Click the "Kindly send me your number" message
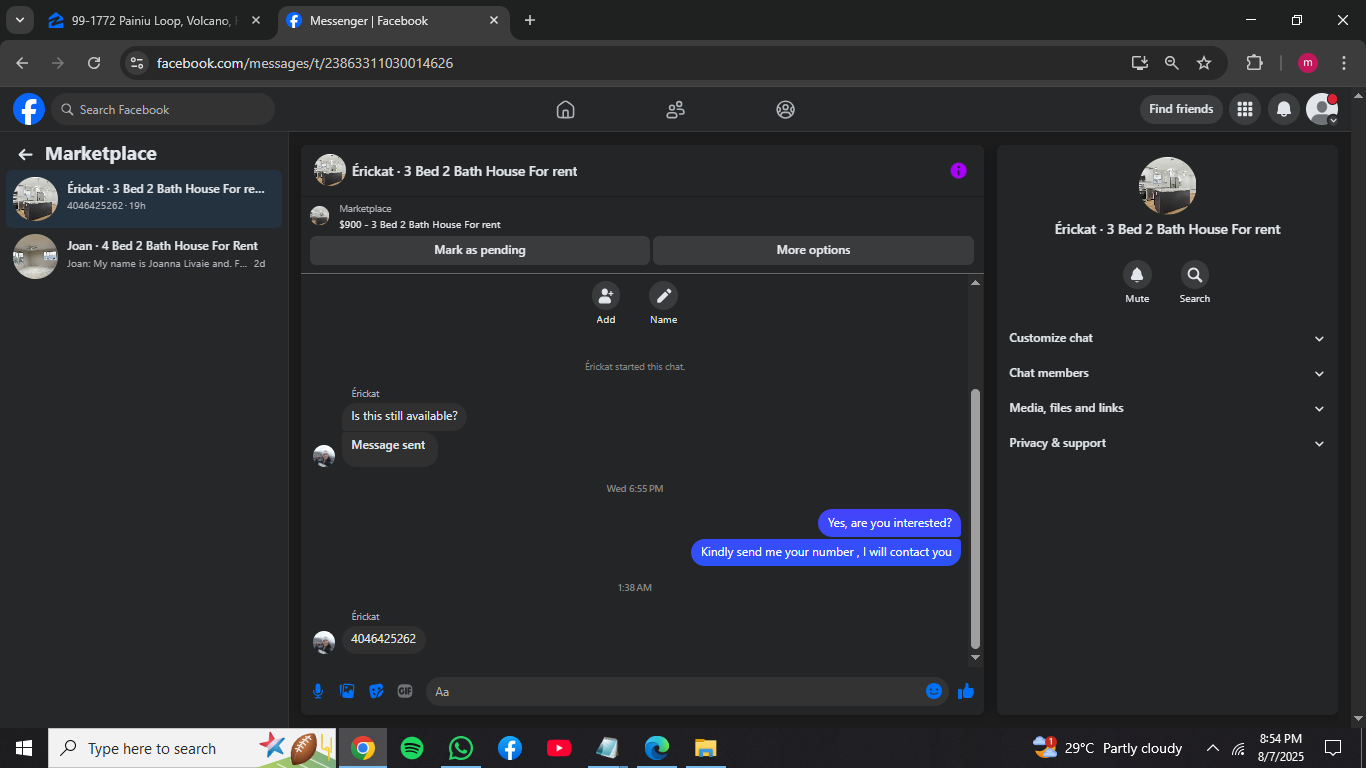Viewport: 1366px width, 768px height. 826,552
